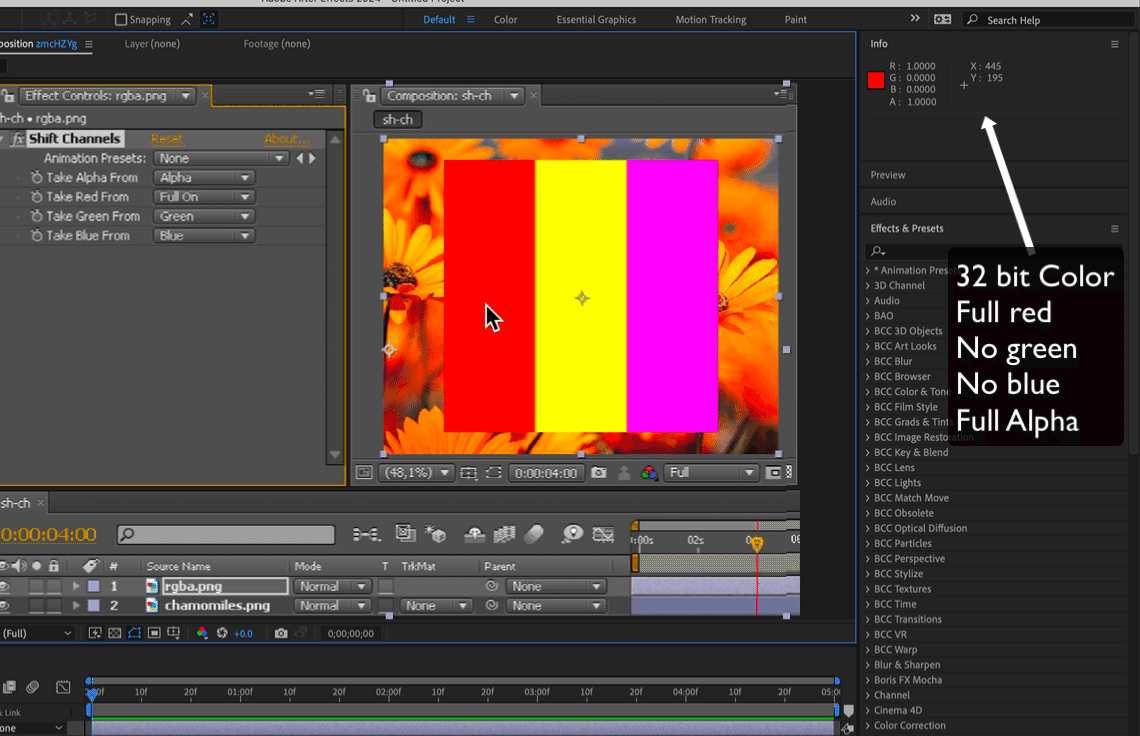
Task: Open TrkMat dropdown for chamomiles.png
Action: click(x=435, y=605)
